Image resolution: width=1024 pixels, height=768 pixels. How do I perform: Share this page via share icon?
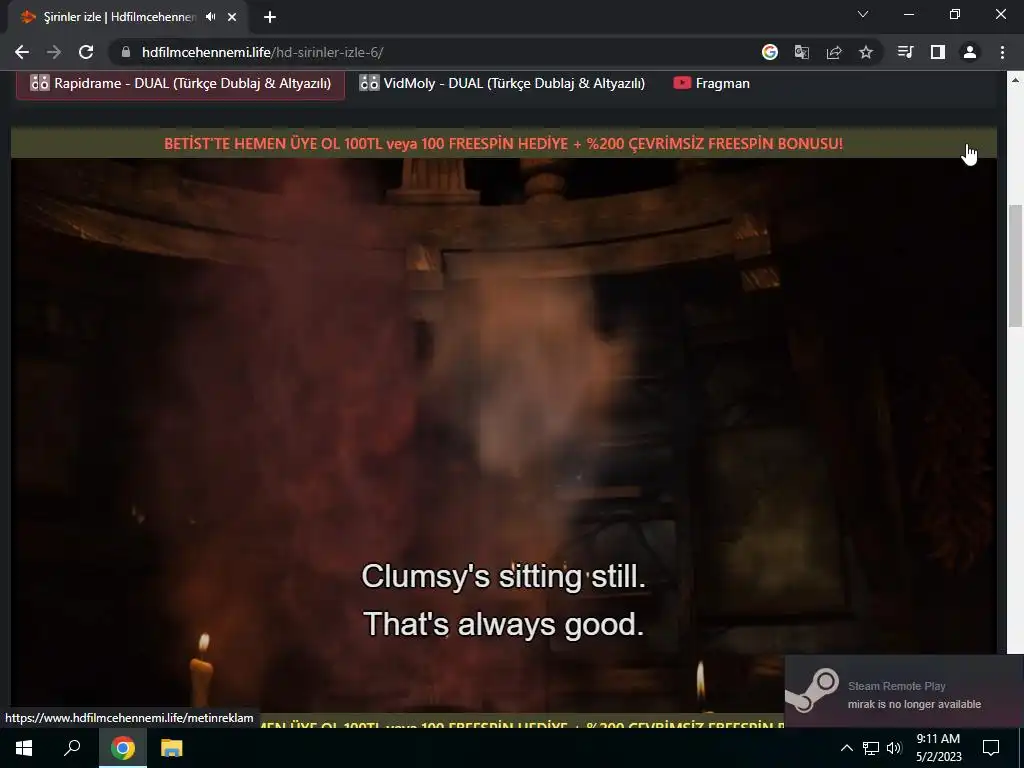coord(834,52)
